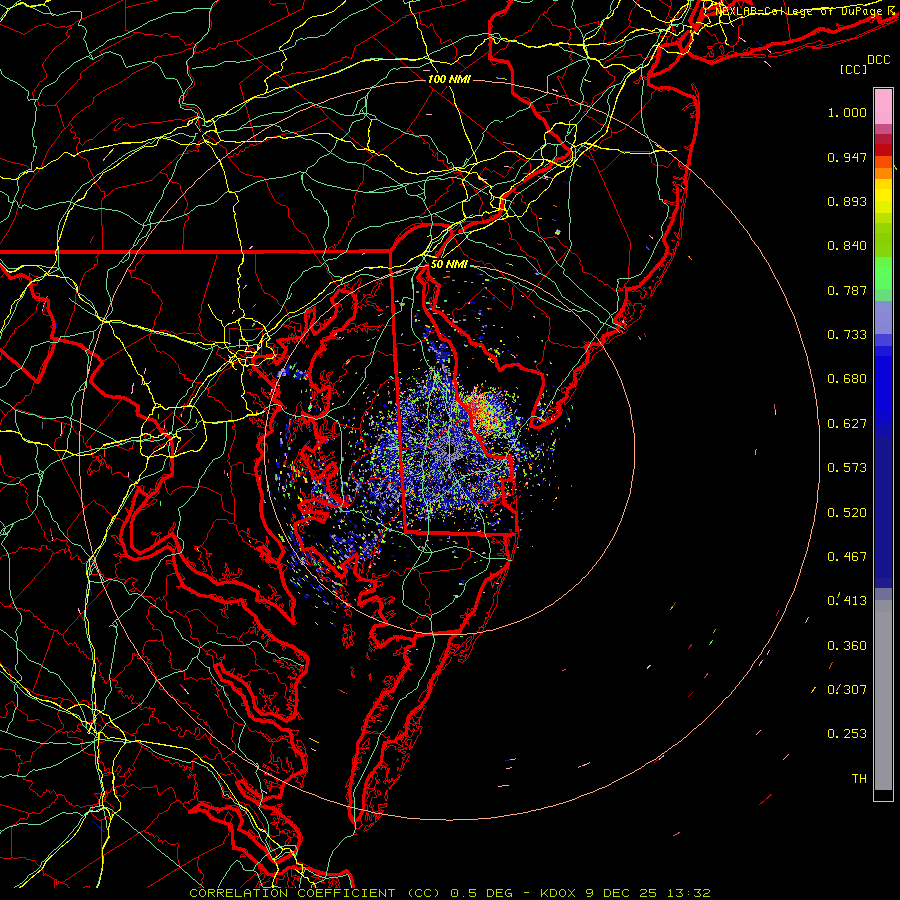Click the 0.307 legend value
The width and height of the screenshot is (900, 900).
(x=847, y=690)
